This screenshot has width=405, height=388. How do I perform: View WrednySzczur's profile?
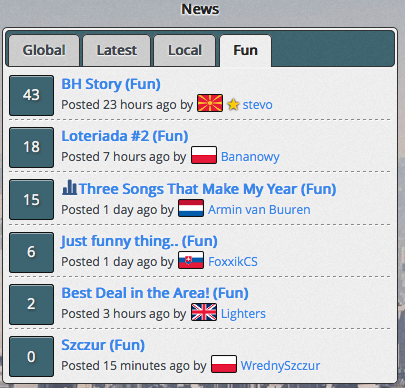pyautogui.click(x=280, y=366)
